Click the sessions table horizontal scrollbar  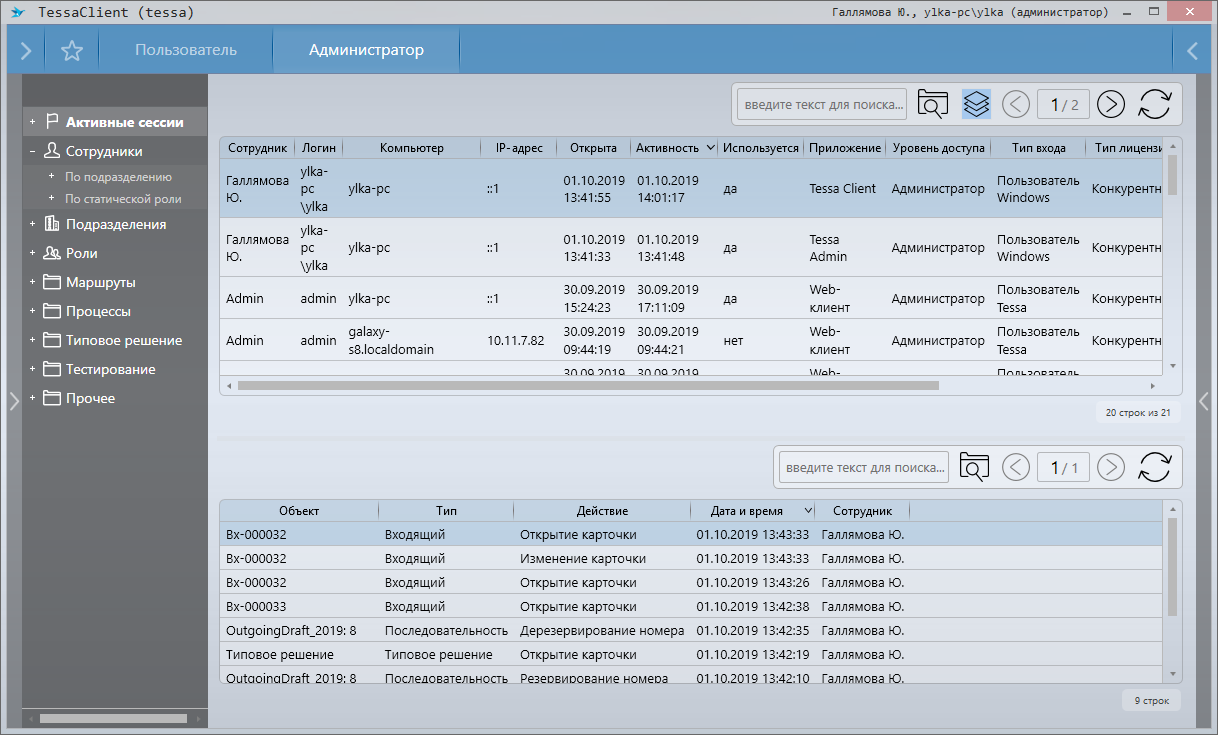tap(588, 385)
